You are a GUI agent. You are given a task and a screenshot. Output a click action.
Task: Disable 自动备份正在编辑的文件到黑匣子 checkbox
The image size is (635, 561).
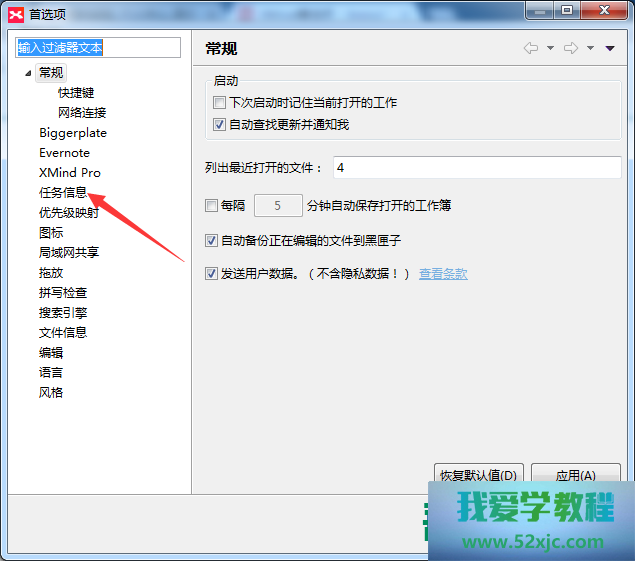pyautogui.click(x=211, y=241)
